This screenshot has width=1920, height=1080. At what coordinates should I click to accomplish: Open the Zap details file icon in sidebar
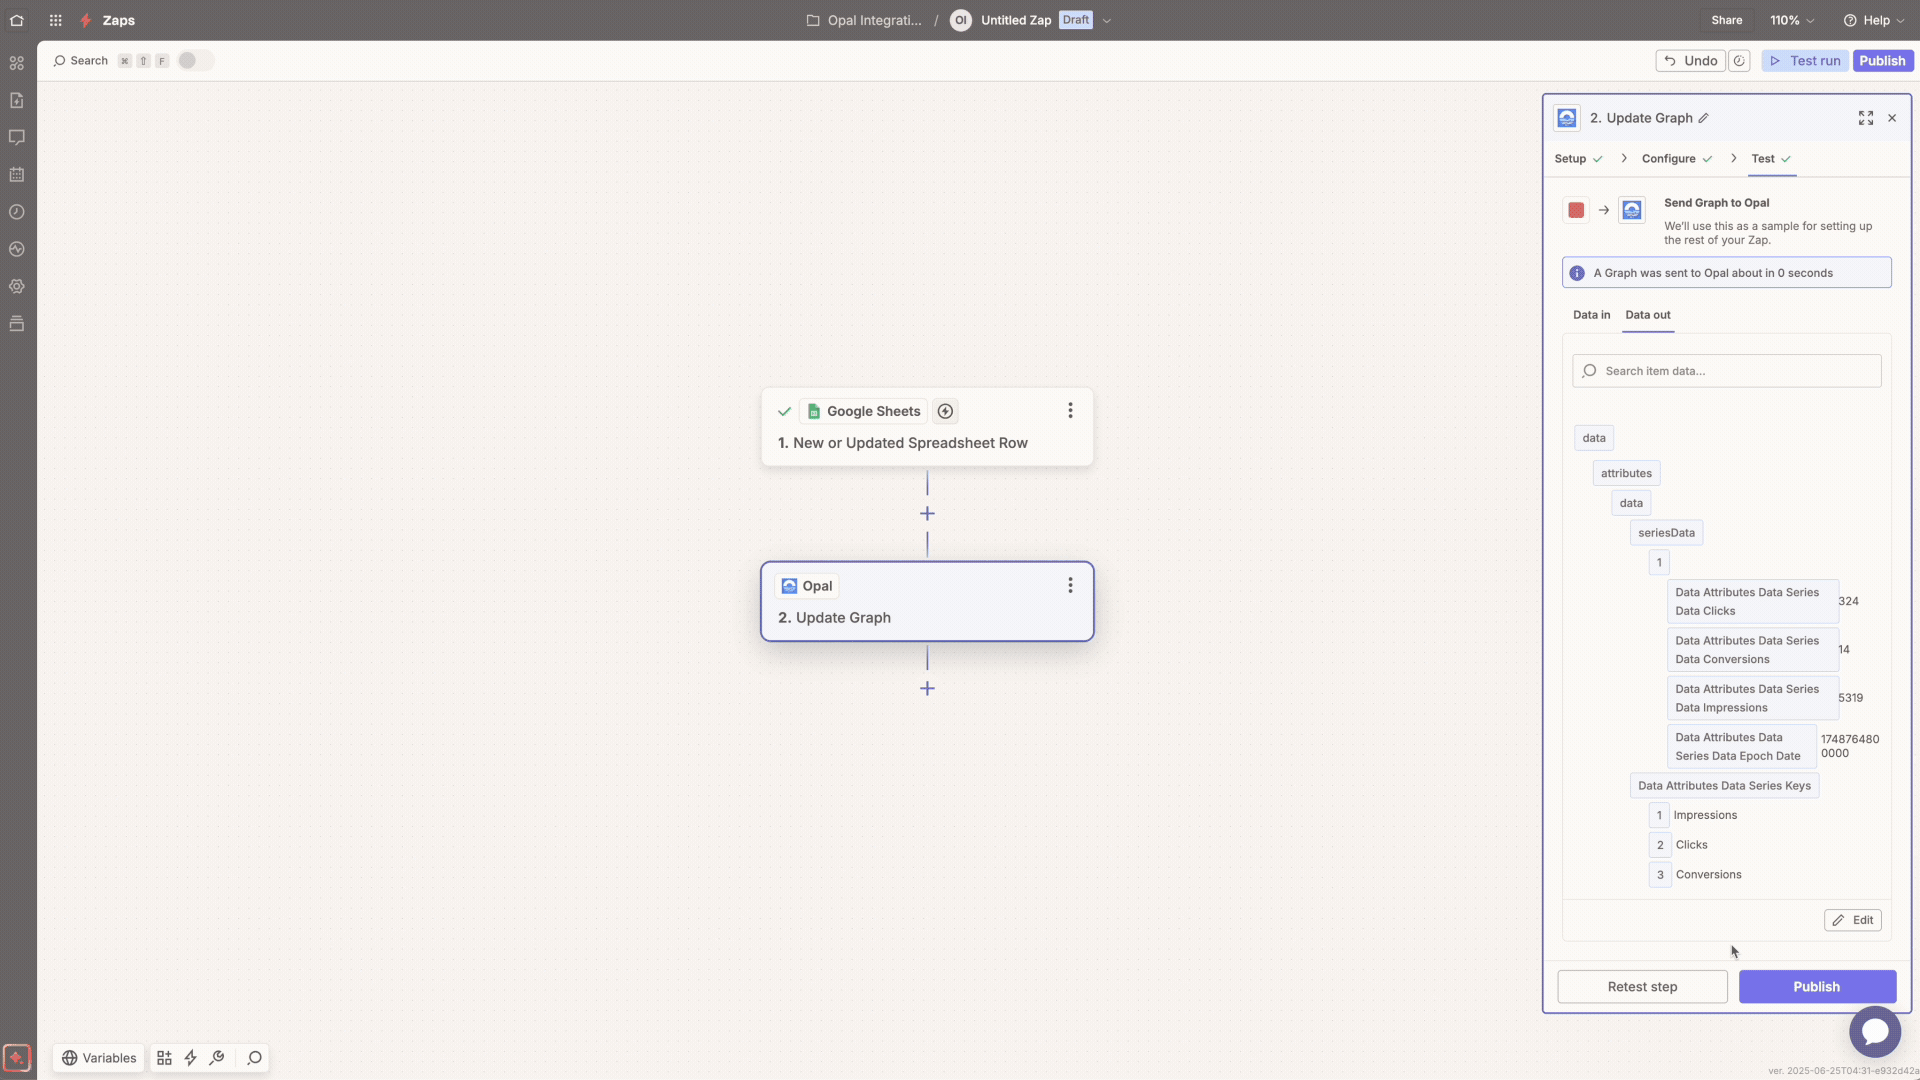pyautogui.click(x=17, y=100)
